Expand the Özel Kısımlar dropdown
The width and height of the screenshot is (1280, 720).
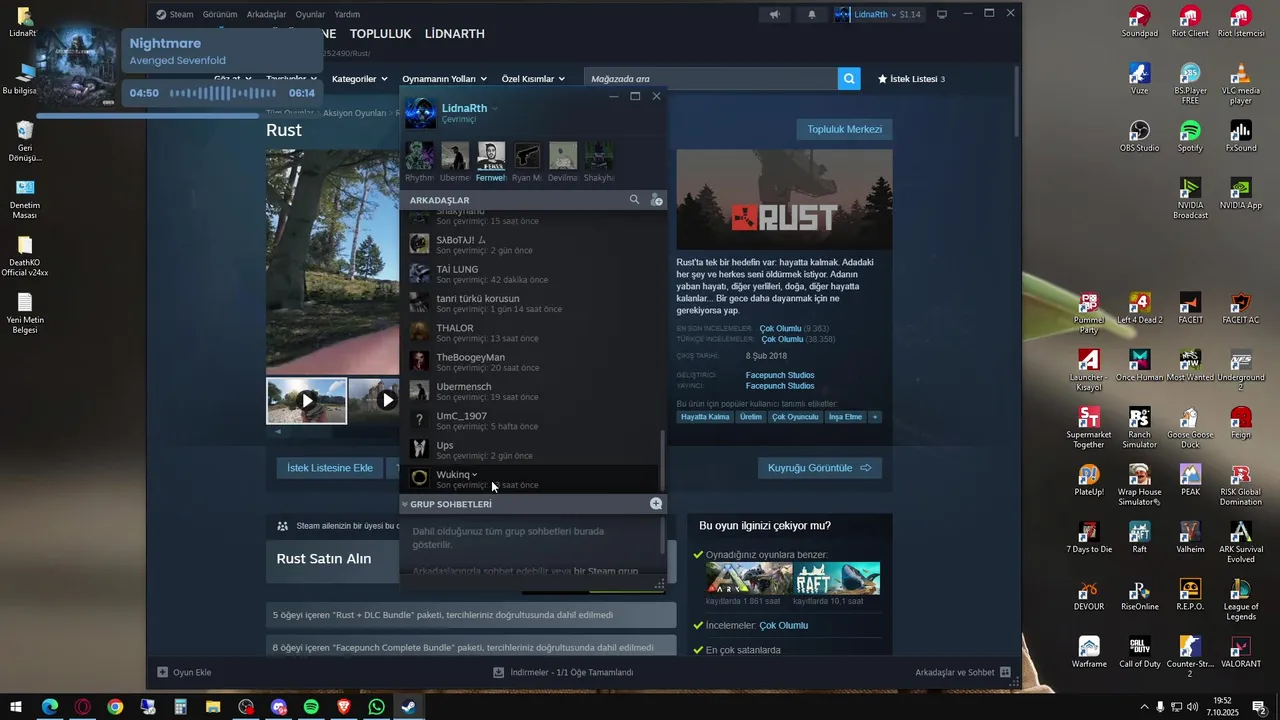click(x=533, y=79)
